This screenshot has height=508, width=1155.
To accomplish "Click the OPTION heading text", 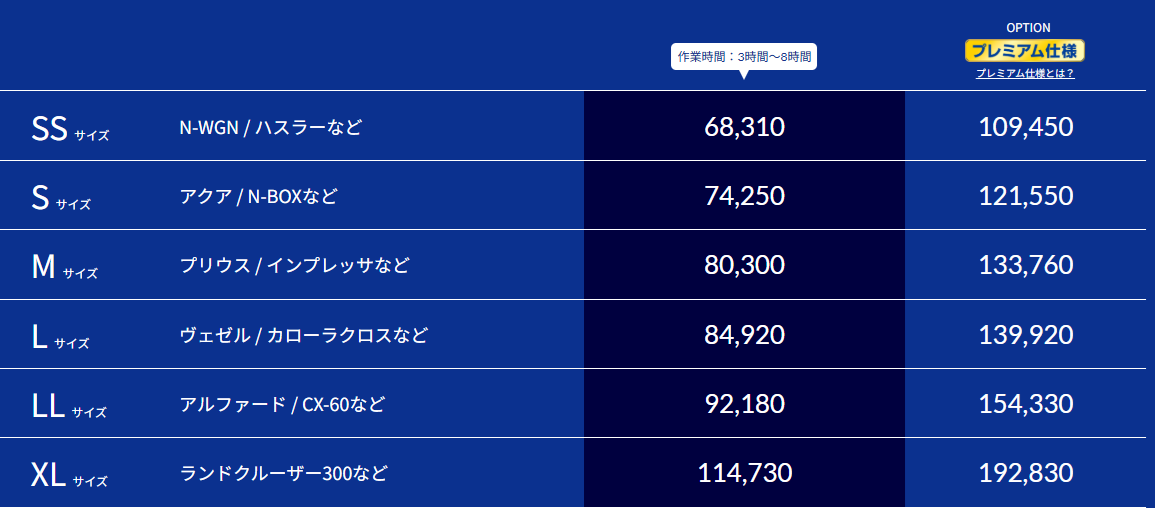I will coord(1028,28).
